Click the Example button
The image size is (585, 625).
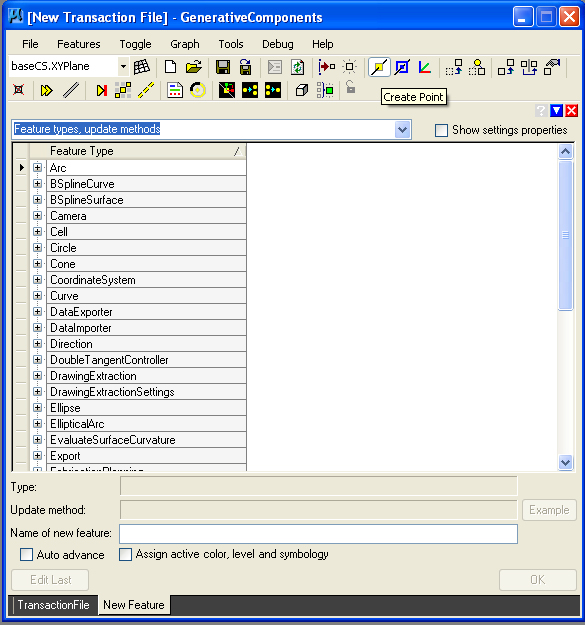tap(549, 510)
